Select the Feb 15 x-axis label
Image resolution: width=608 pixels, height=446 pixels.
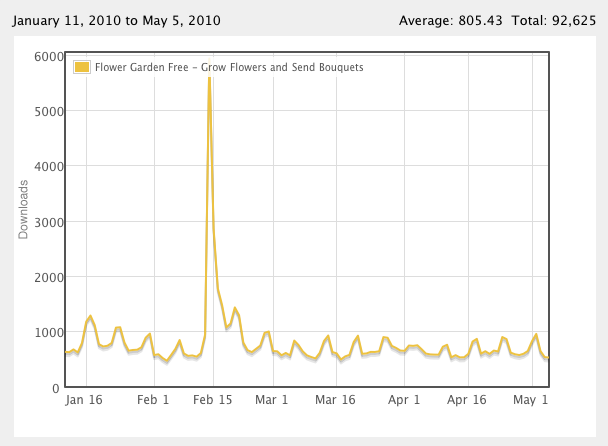tap(212, 400)
